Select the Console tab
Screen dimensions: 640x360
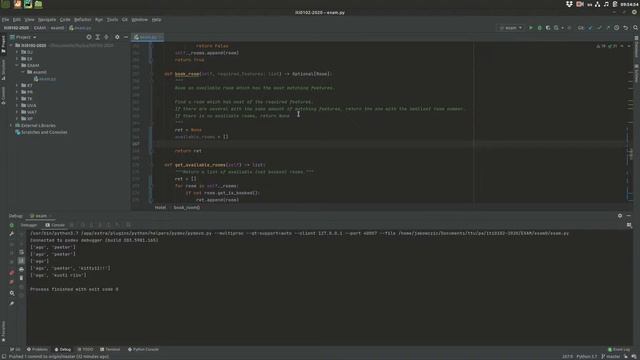tap(55, 225)
